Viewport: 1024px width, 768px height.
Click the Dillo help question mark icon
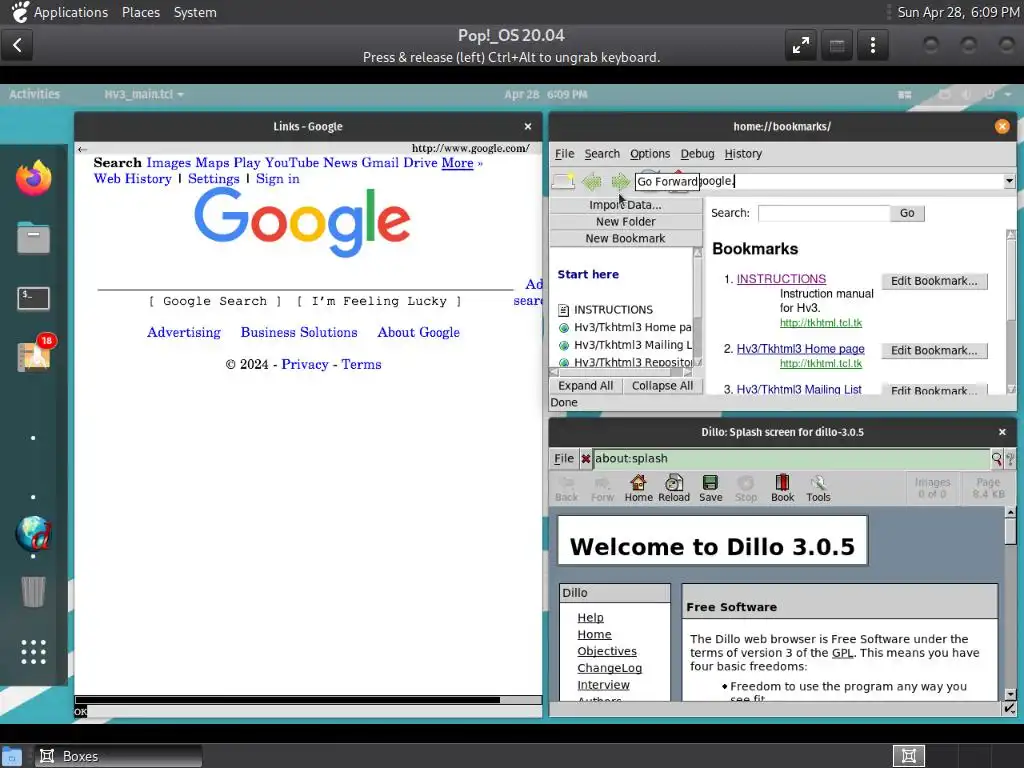pyautogui.click(x=1010, y=458)
